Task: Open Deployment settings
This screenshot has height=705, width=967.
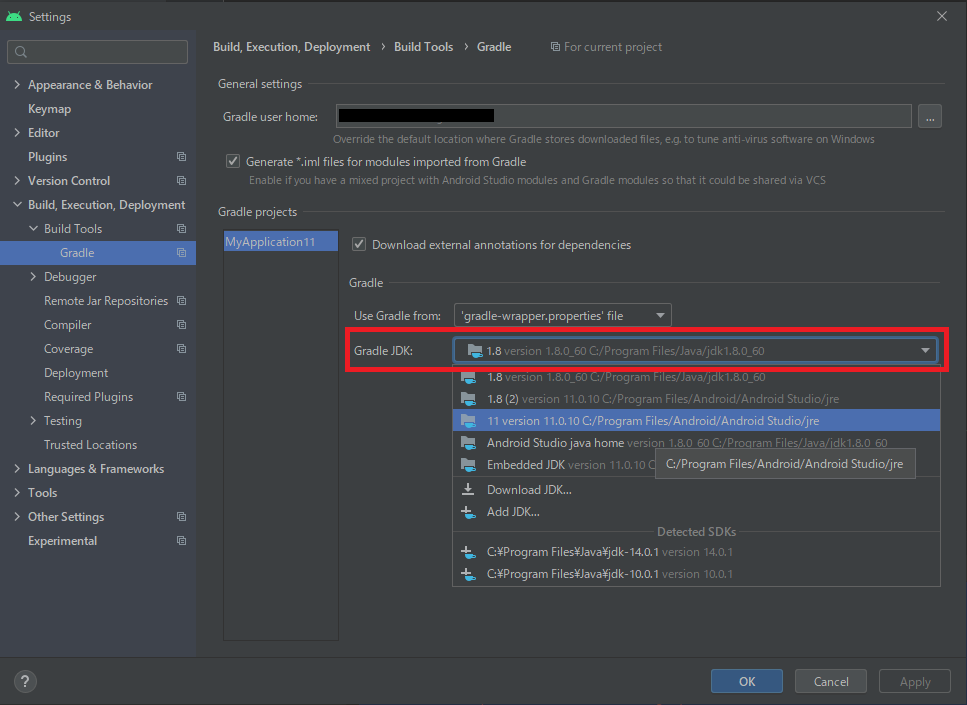Action: (76, 373)
